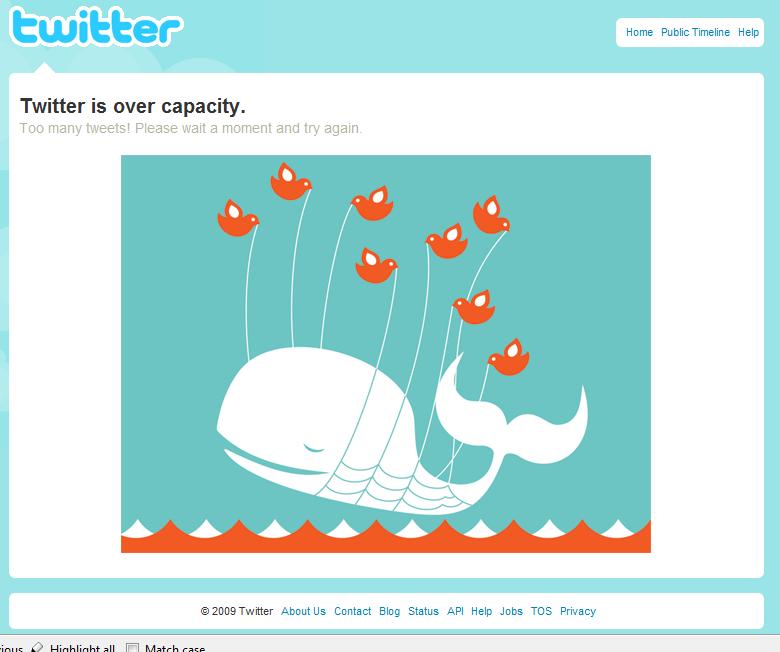Open the Privacy footer link
This screenshot has width=780, height=652.
(x=578, y=611)
